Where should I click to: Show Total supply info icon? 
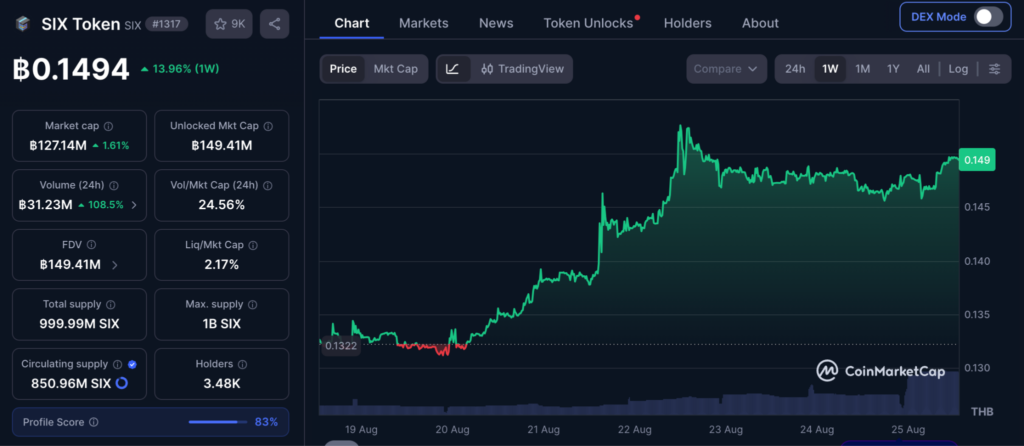click(110, 304)
